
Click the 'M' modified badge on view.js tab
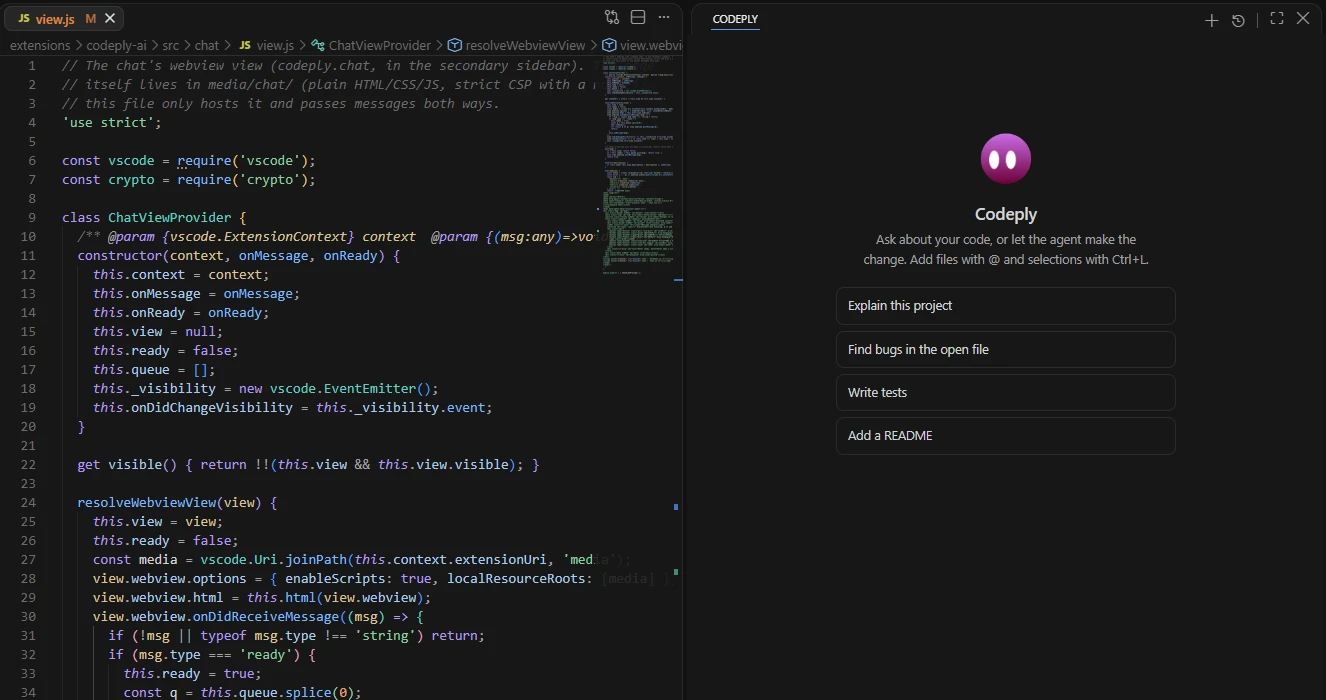91,18
